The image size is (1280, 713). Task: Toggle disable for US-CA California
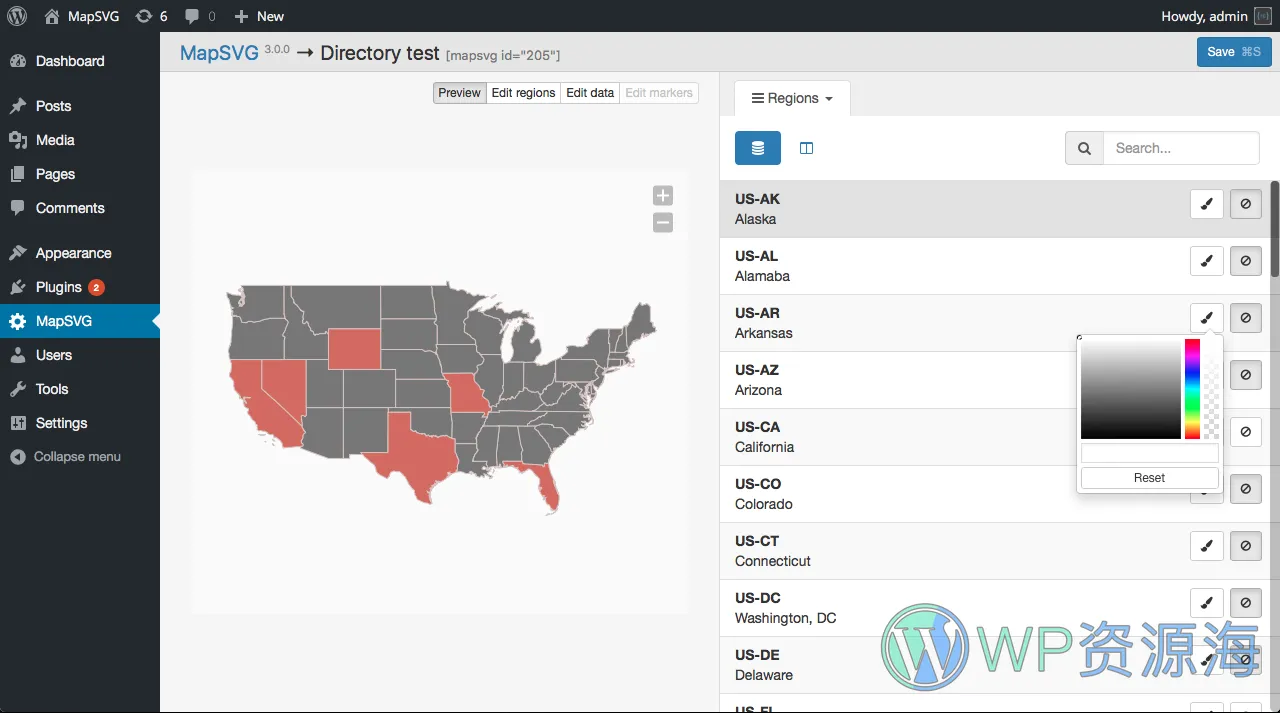[1246, 432]
